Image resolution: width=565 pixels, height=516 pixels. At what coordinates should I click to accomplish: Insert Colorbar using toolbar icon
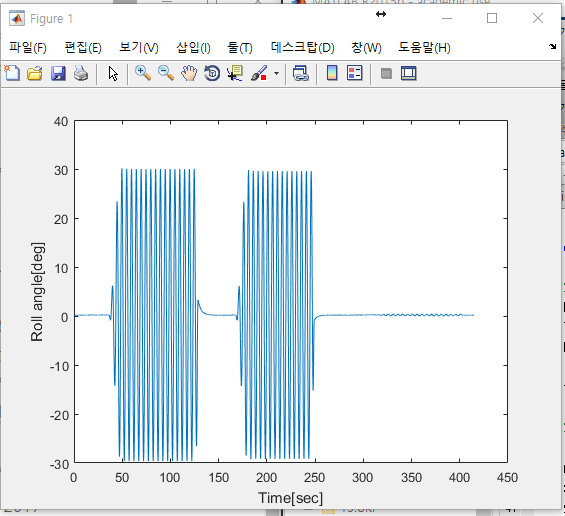pos(332,73)
